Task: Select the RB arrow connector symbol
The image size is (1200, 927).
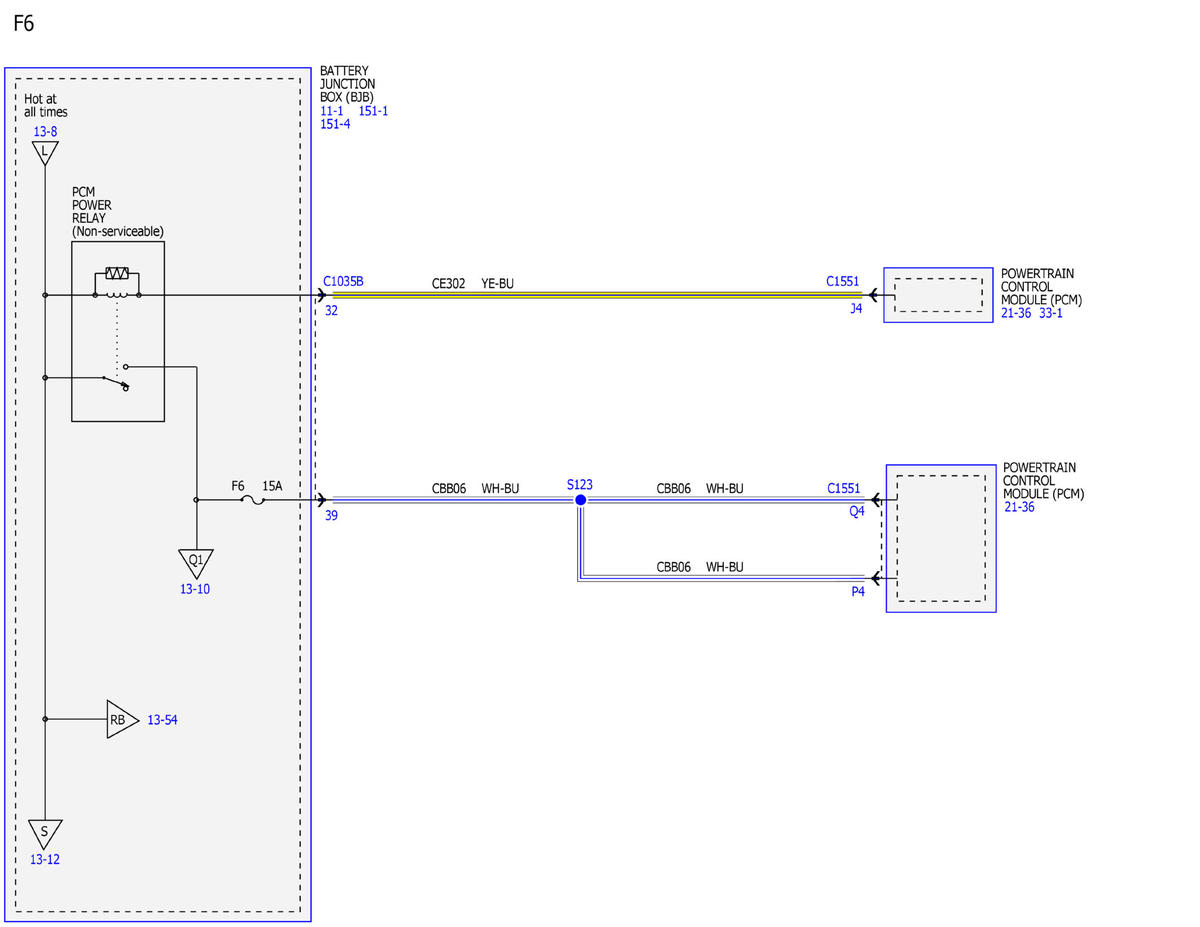Action: 121,719
